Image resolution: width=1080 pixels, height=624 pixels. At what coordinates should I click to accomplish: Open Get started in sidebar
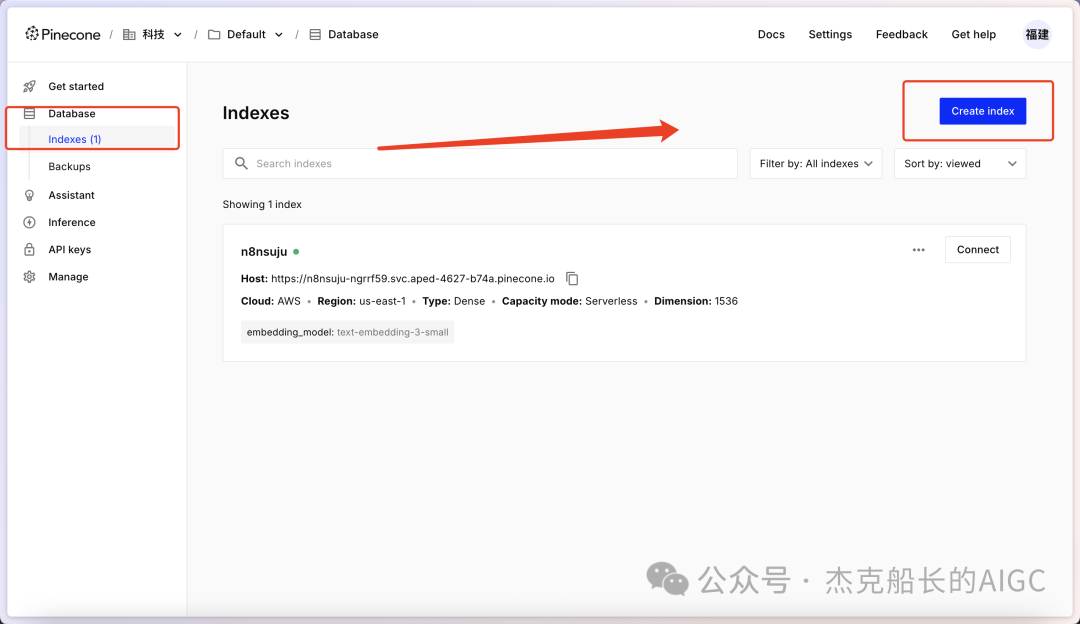tap(76, 86)
